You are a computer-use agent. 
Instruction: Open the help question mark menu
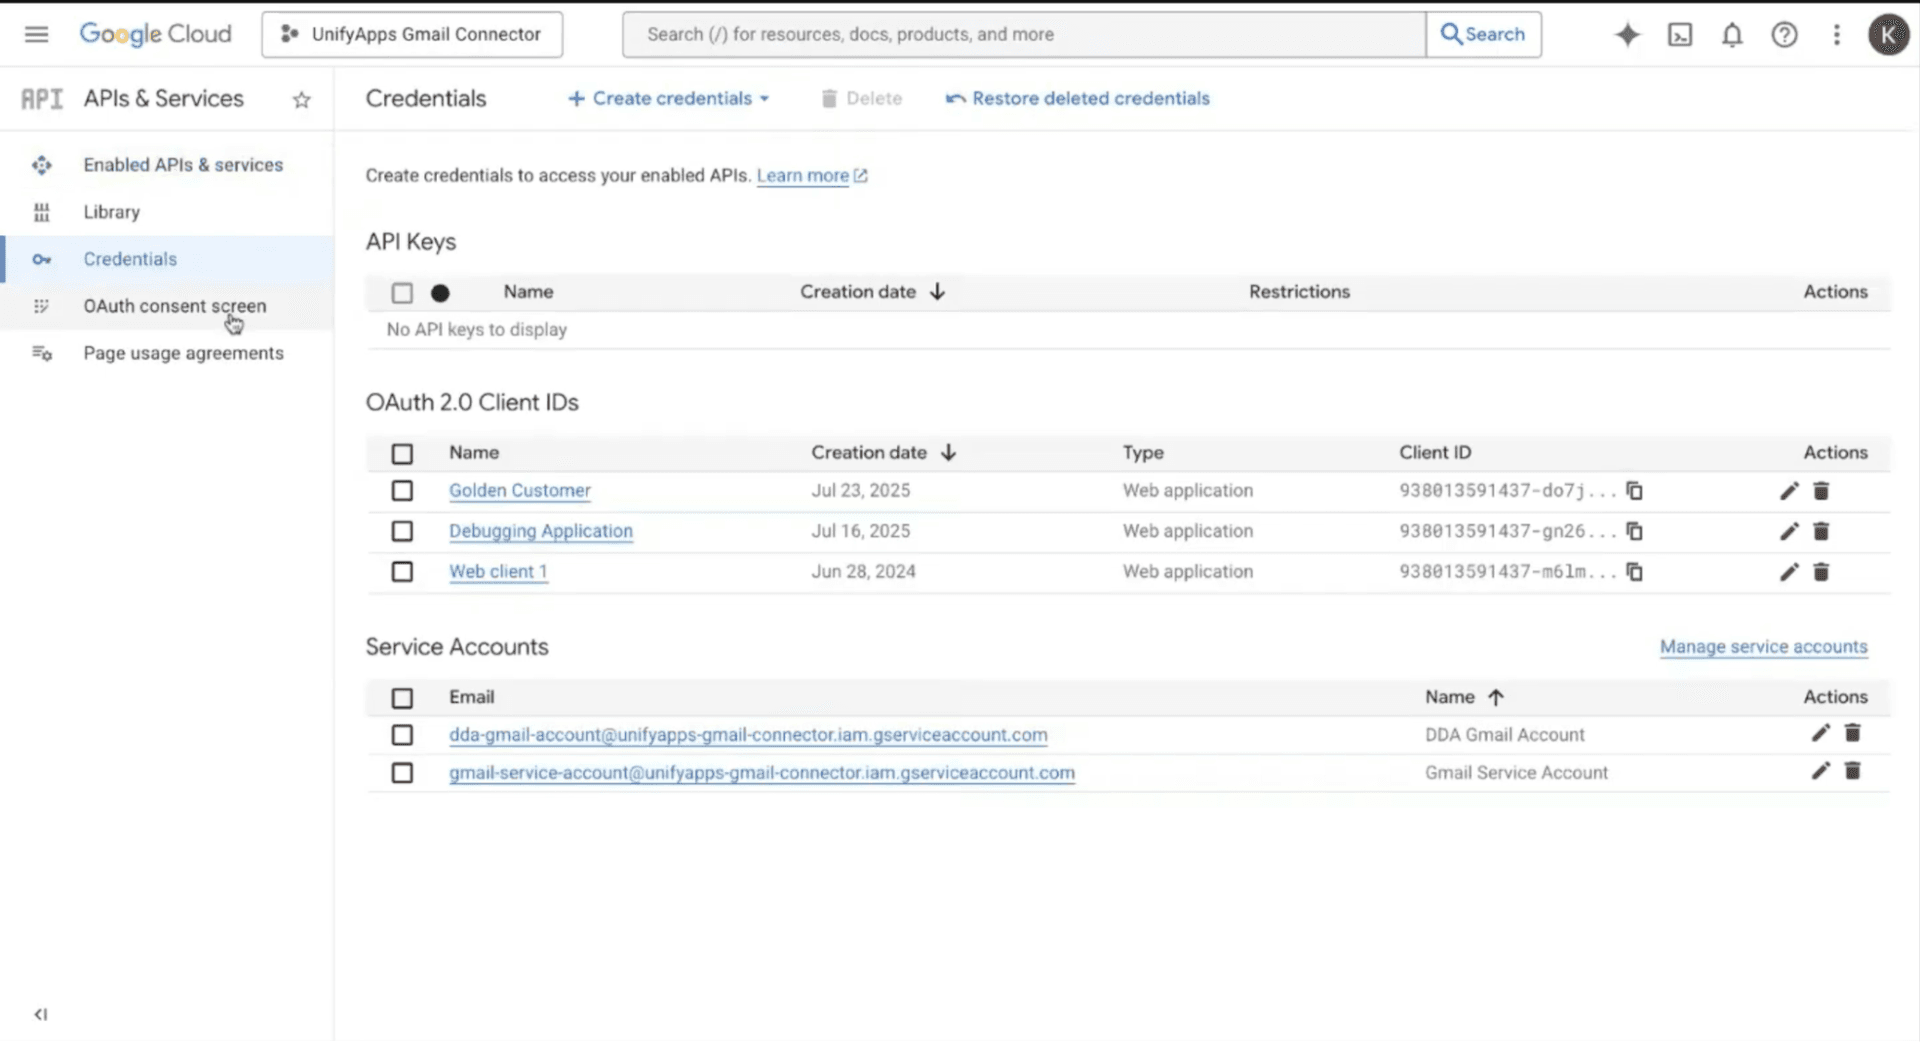pos(1784,35)
